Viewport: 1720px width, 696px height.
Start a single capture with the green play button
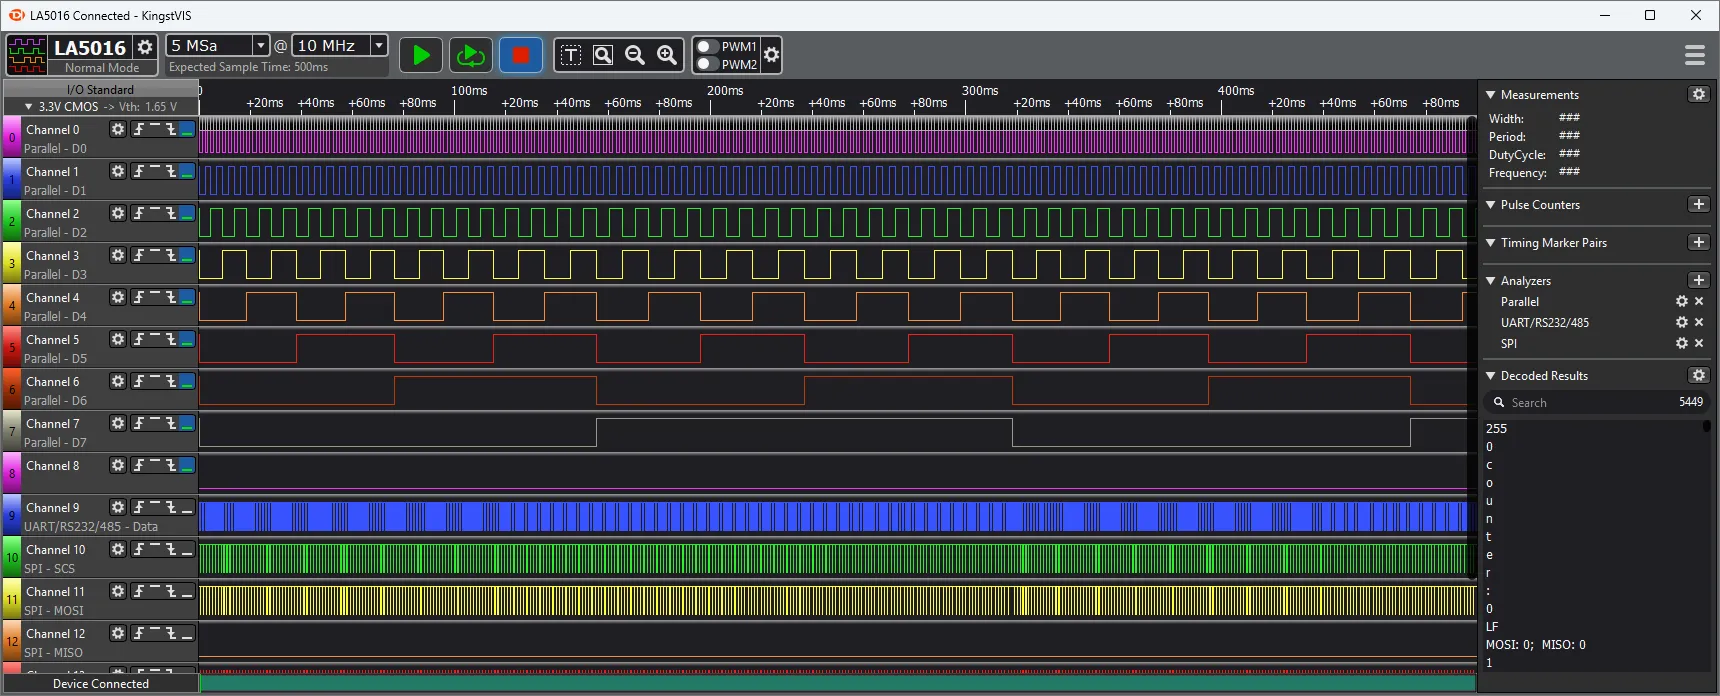point(421,55)
